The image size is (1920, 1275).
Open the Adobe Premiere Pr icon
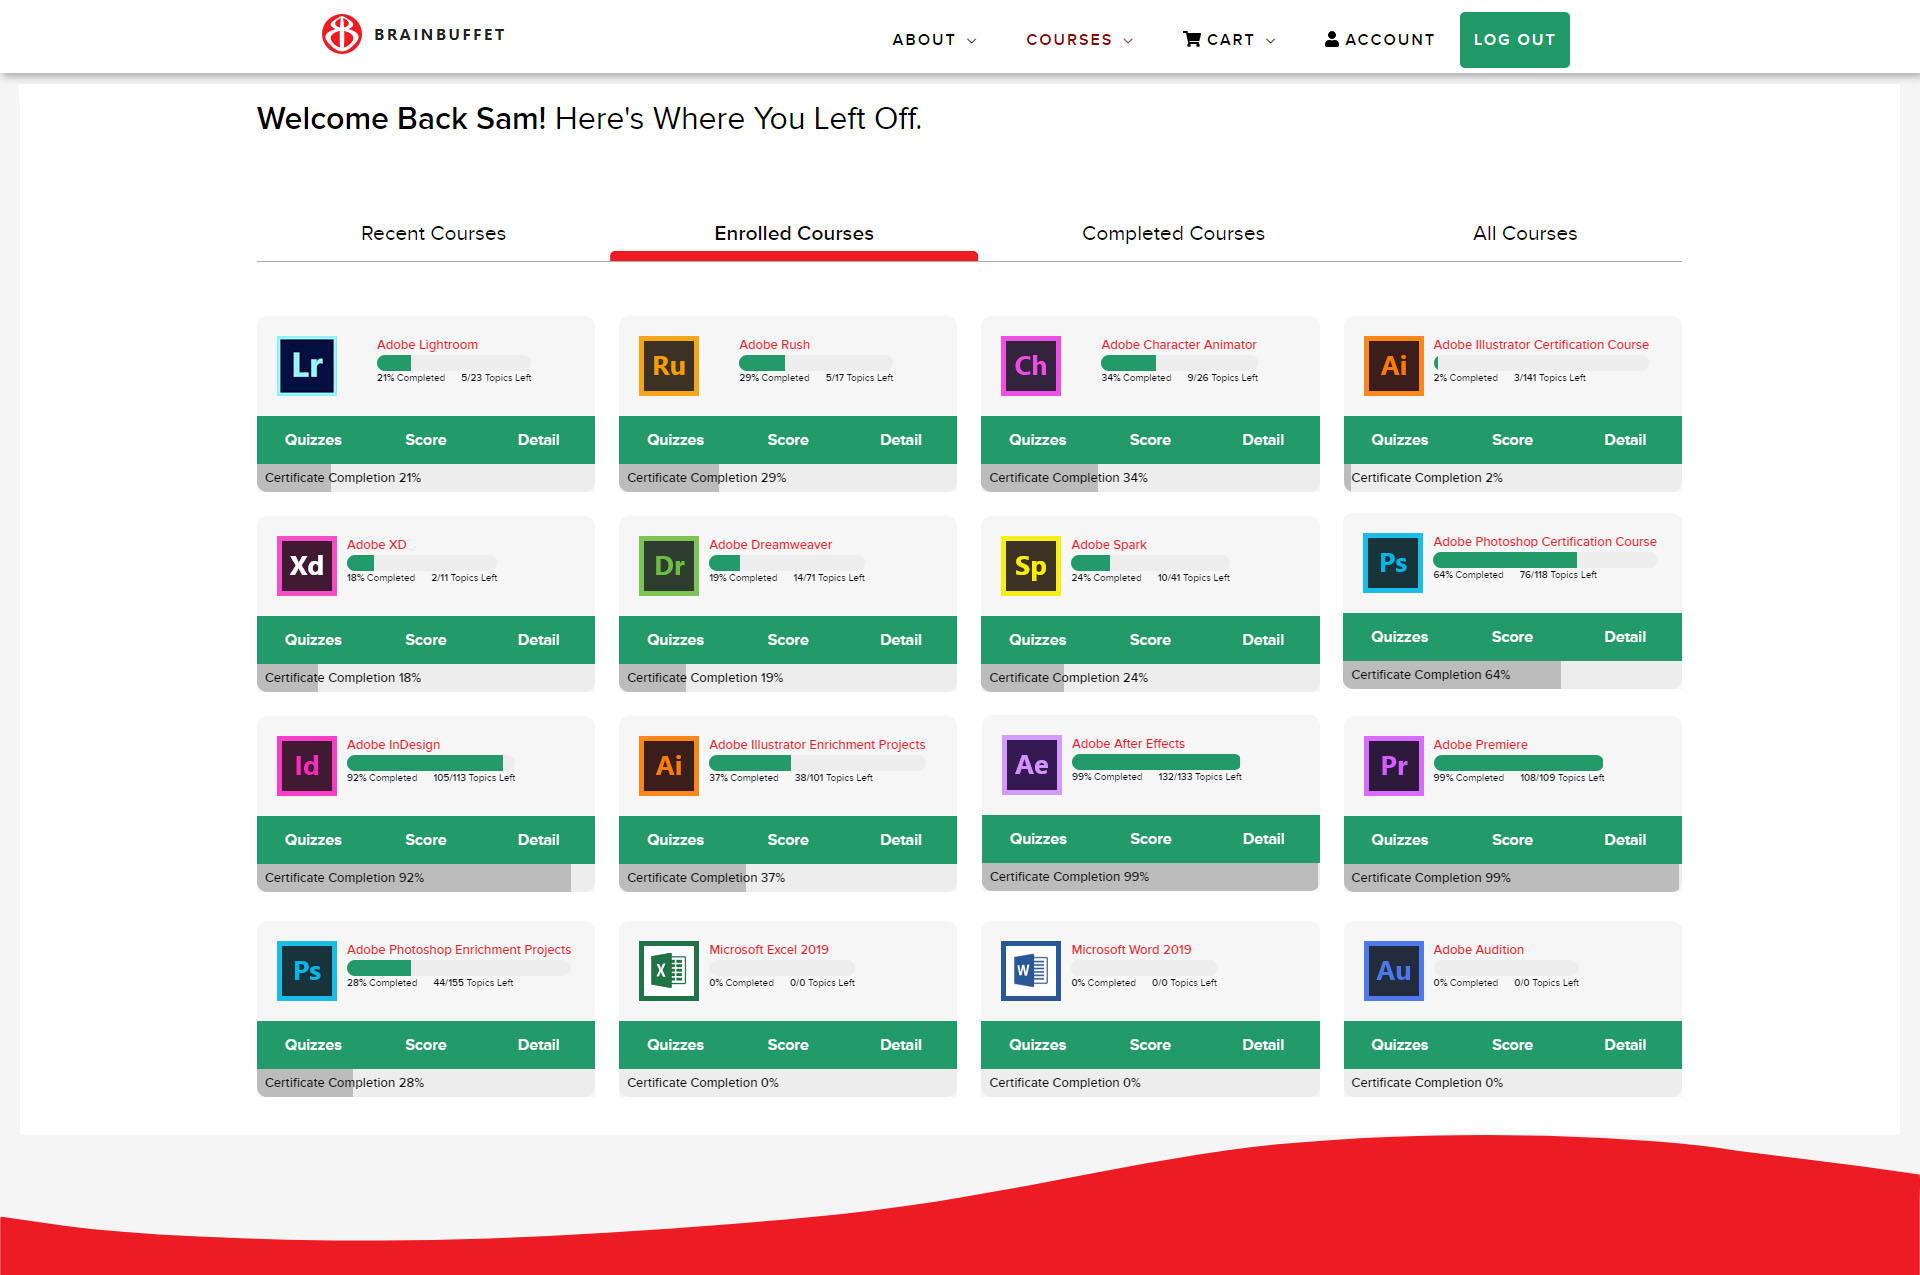pyautogui.click(x=1394, y=766)
